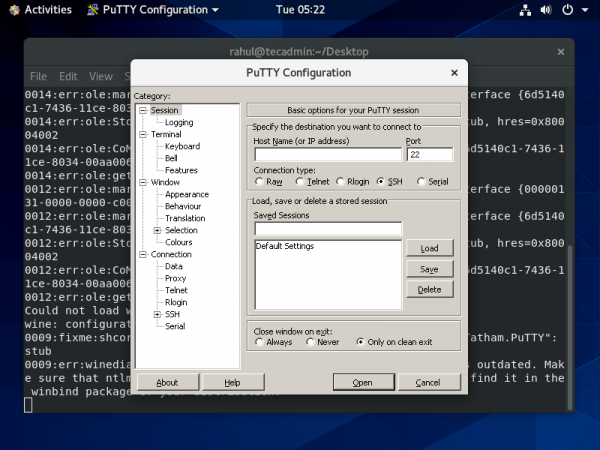Open the Activities overview
This screenshot has height=450, width=600.
[39, 10]
